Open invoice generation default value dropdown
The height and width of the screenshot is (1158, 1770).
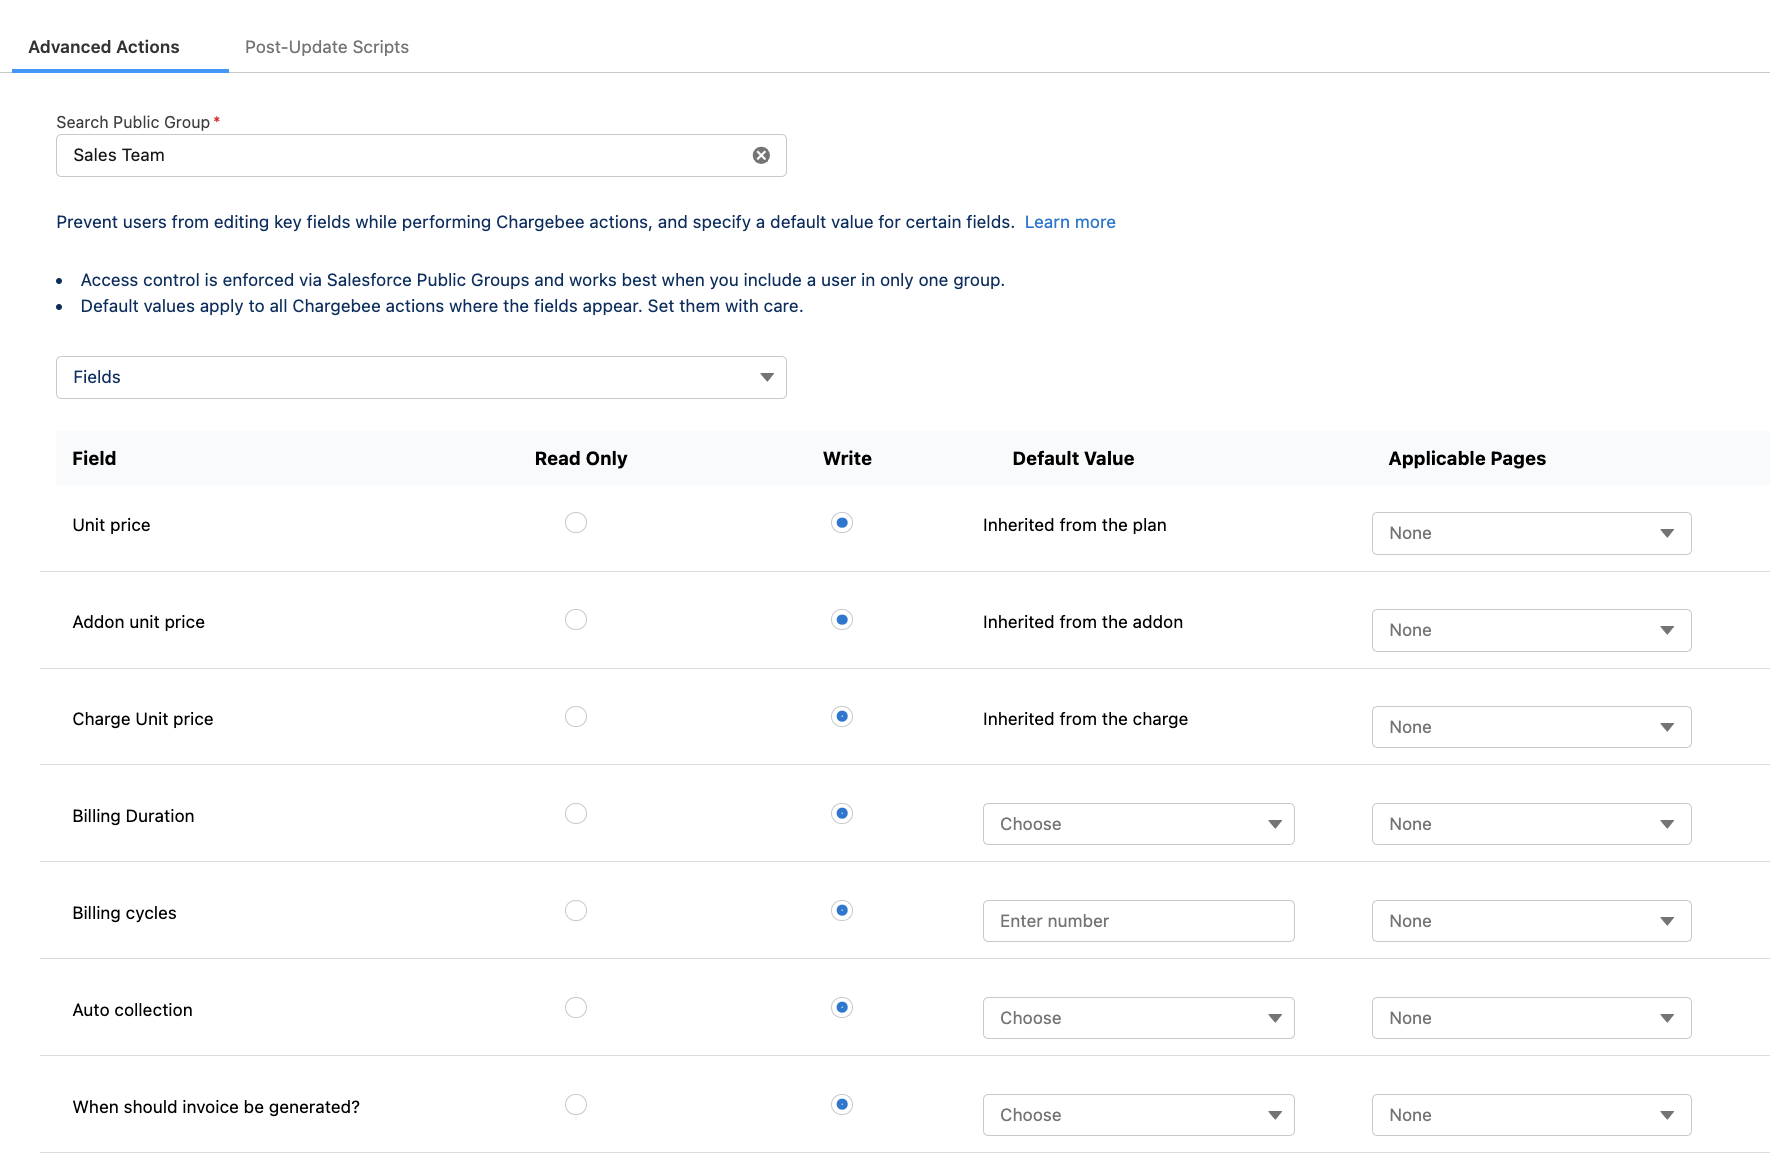(1138, 1115)
